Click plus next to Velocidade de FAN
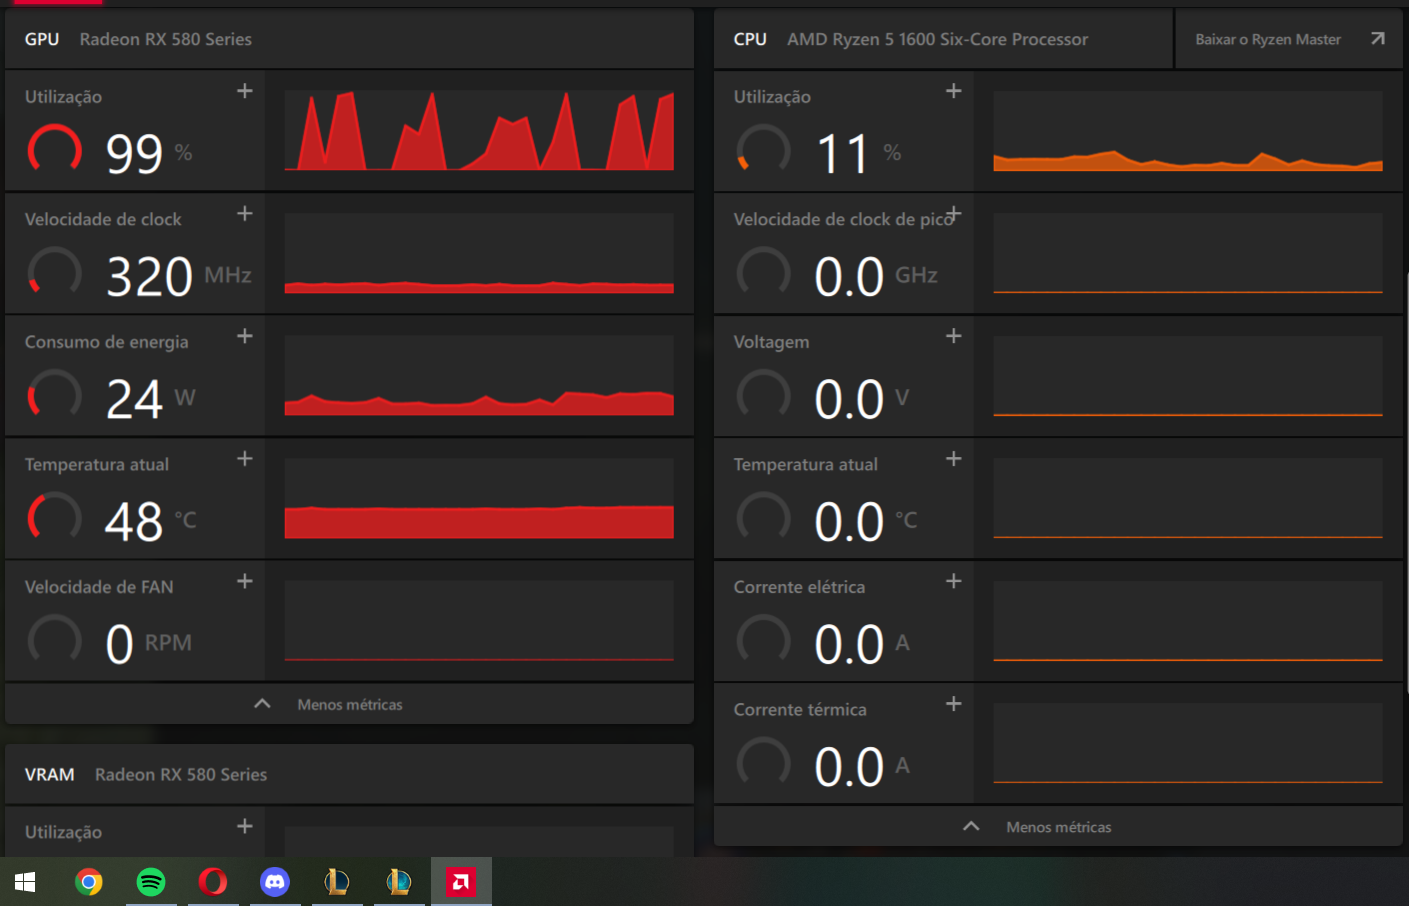The width and height of the screenshot is (1409, 906). [244, 581]
